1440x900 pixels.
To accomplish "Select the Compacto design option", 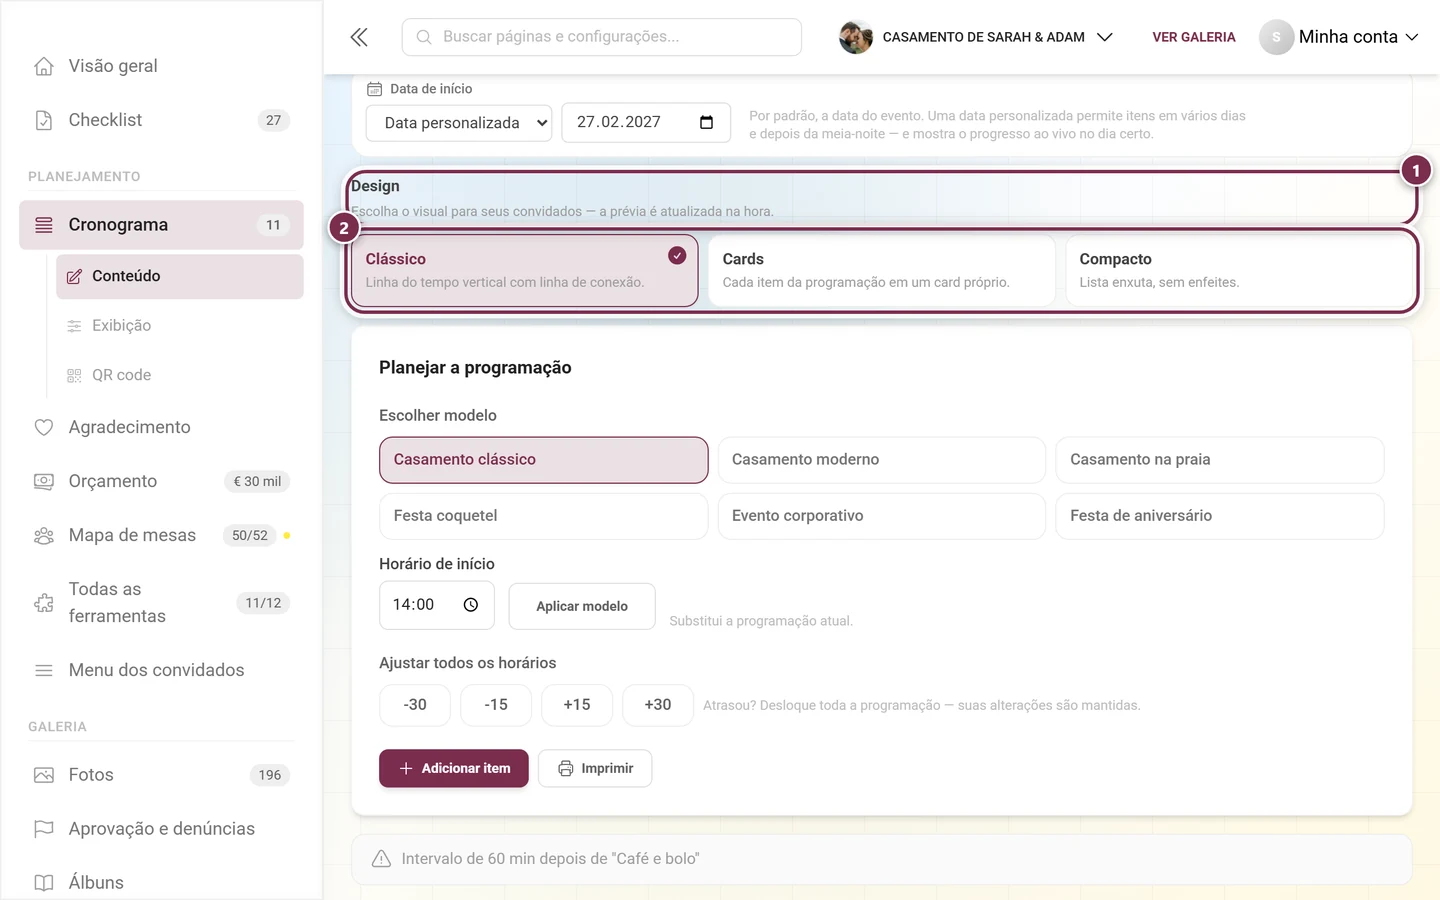I will point(1239,270).
